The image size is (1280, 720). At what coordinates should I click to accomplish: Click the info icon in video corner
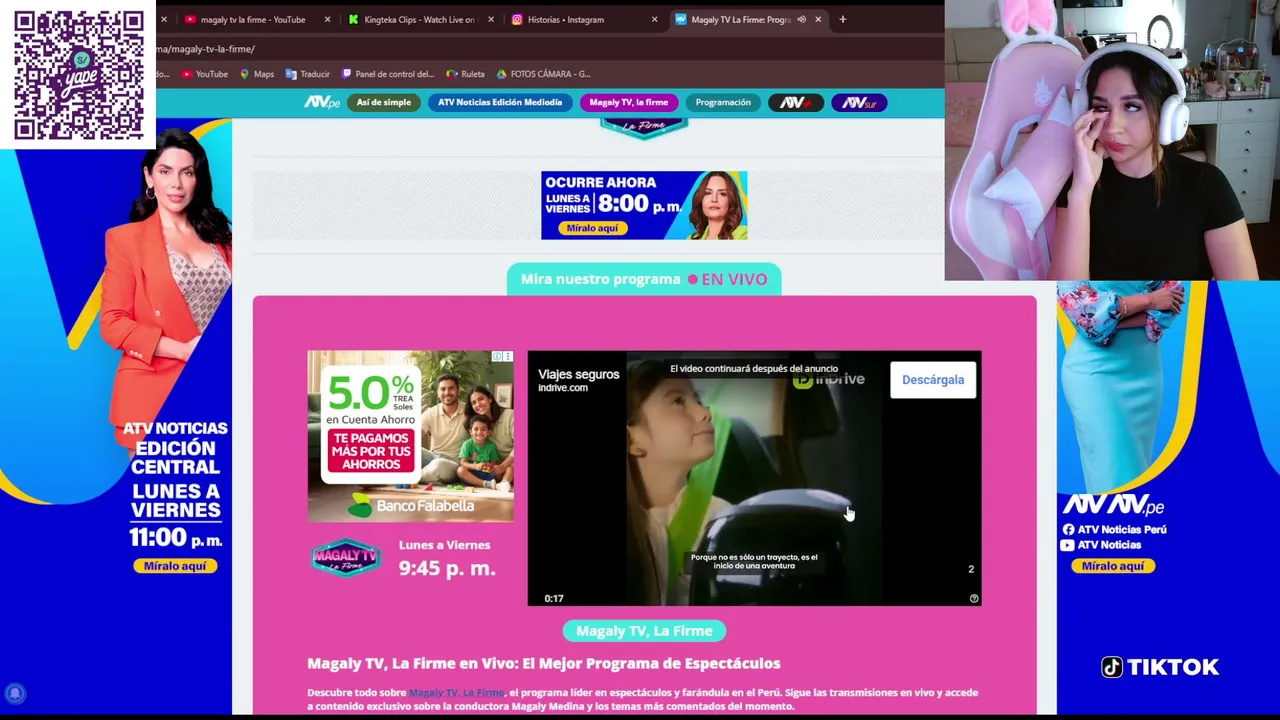974,599
